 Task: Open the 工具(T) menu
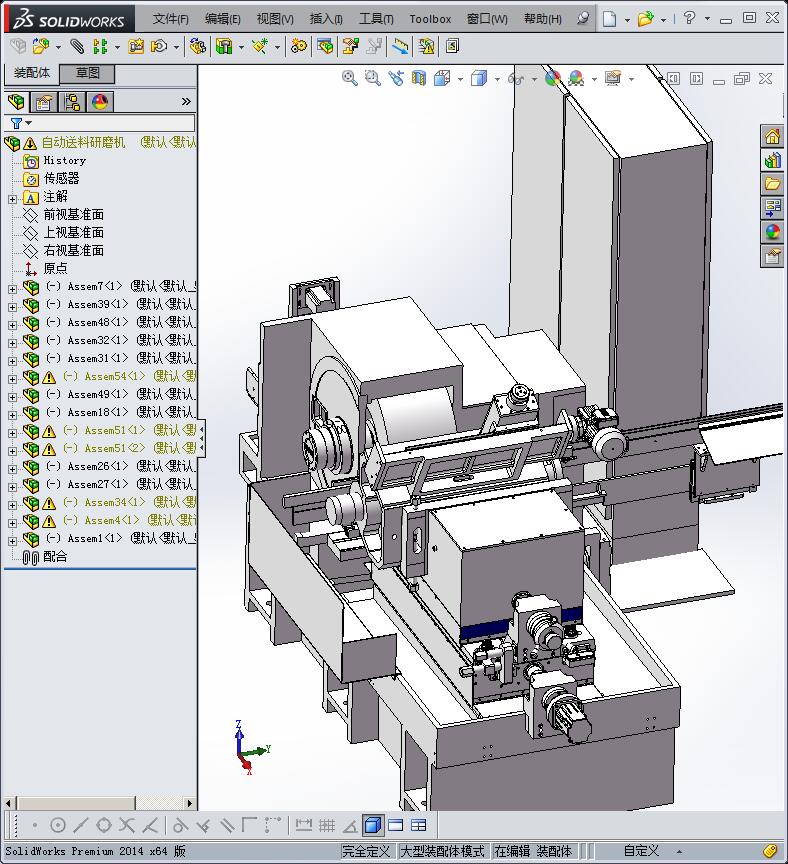tap(376, 19)
